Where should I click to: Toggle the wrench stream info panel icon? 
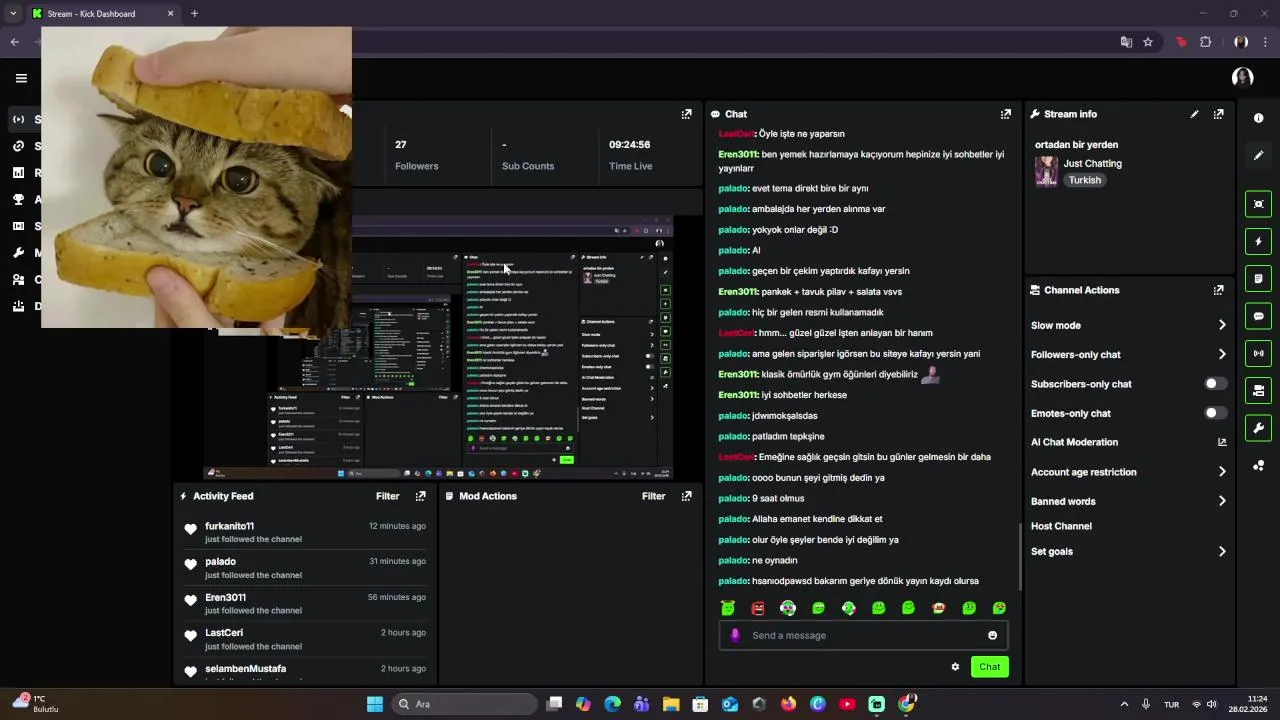pos(1258,428)
